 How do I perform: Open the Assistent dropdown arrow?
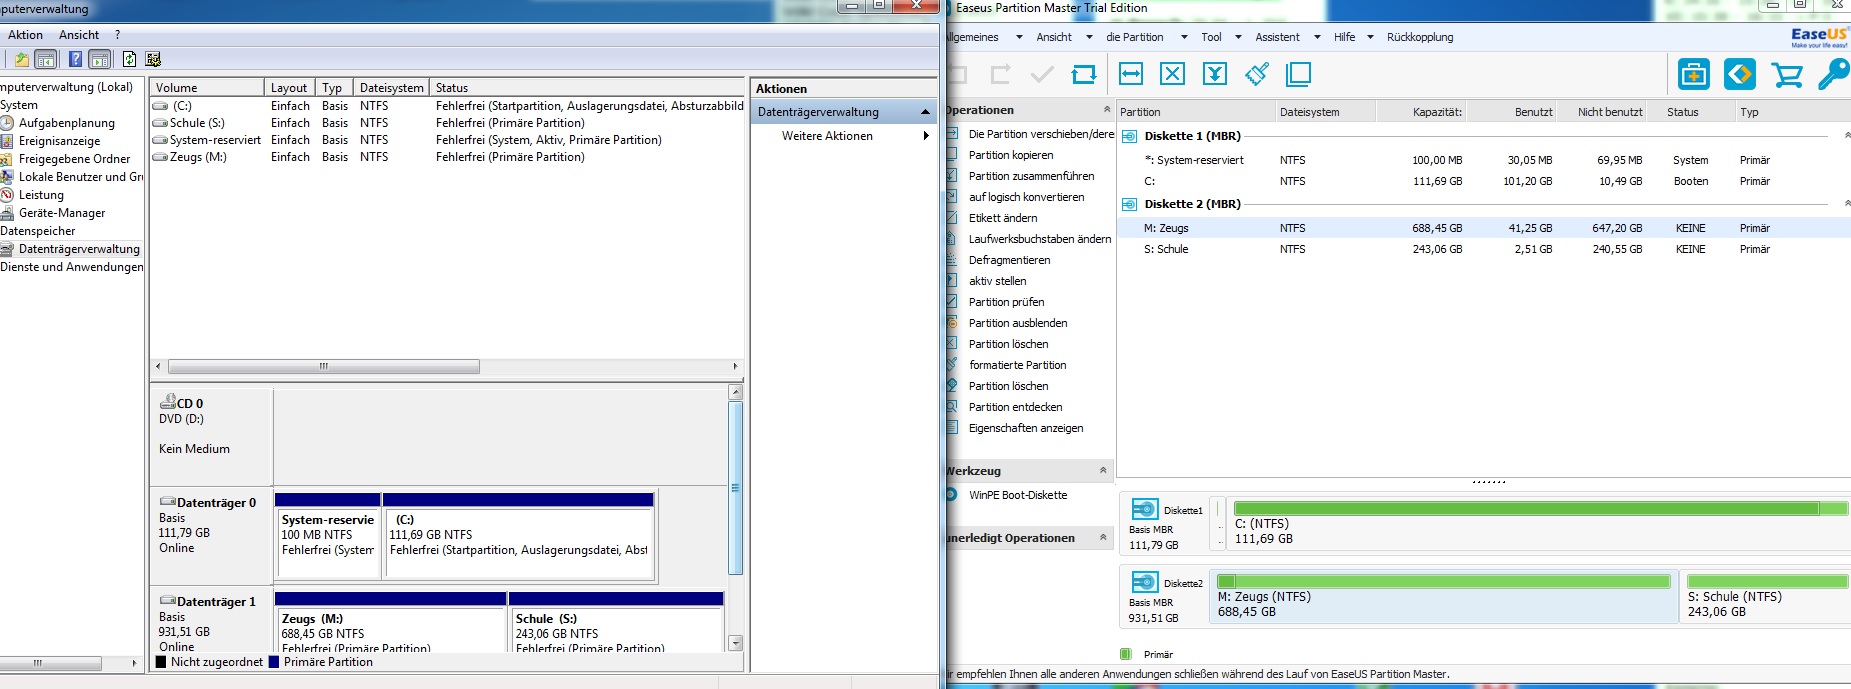1317,38
